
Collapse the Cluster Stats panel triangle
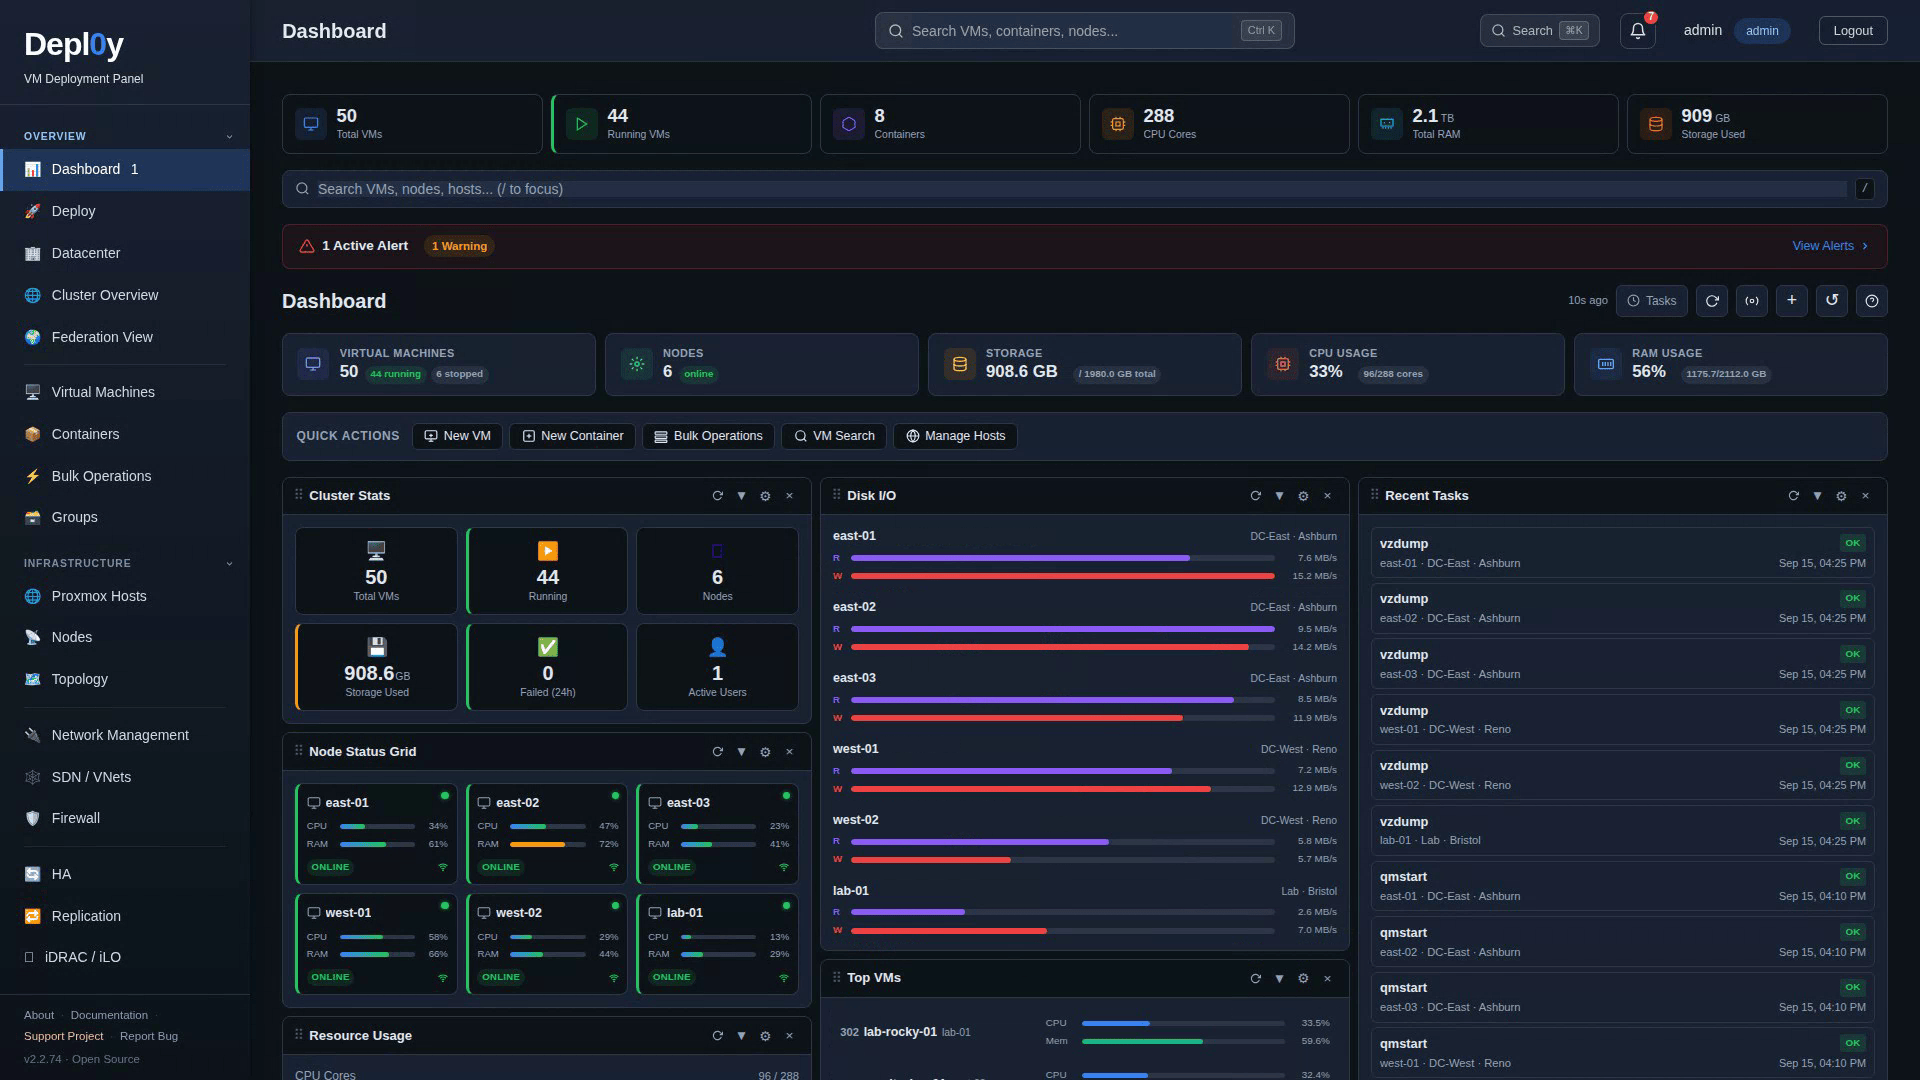tap(741, 496)
